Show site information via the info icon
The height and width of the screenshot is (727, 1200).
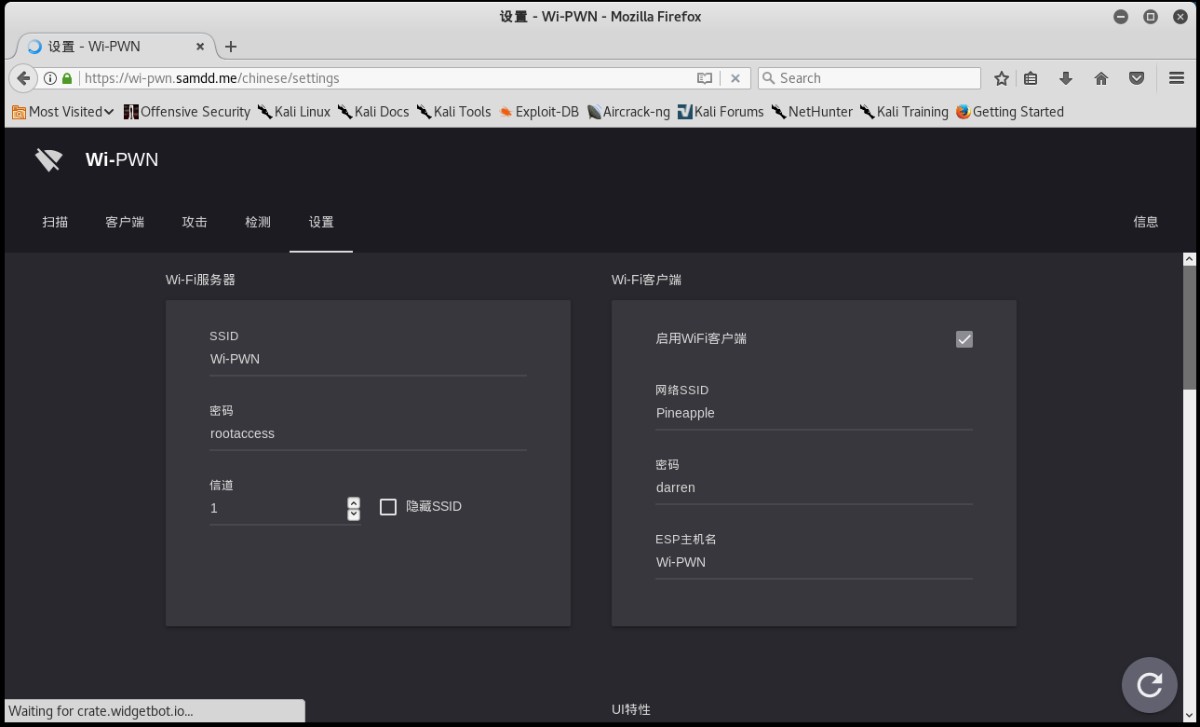point(50,78)
